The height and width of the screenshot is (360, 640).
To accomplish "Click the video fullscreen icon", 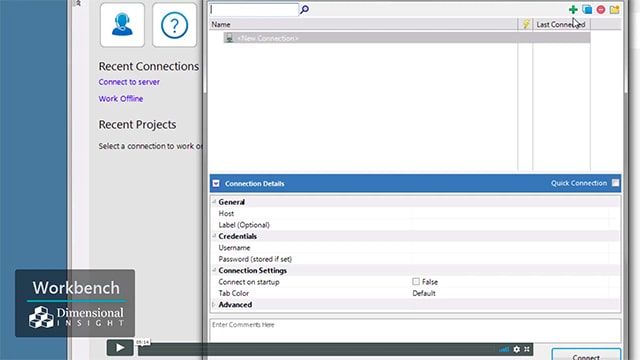I will click(527, 349).
